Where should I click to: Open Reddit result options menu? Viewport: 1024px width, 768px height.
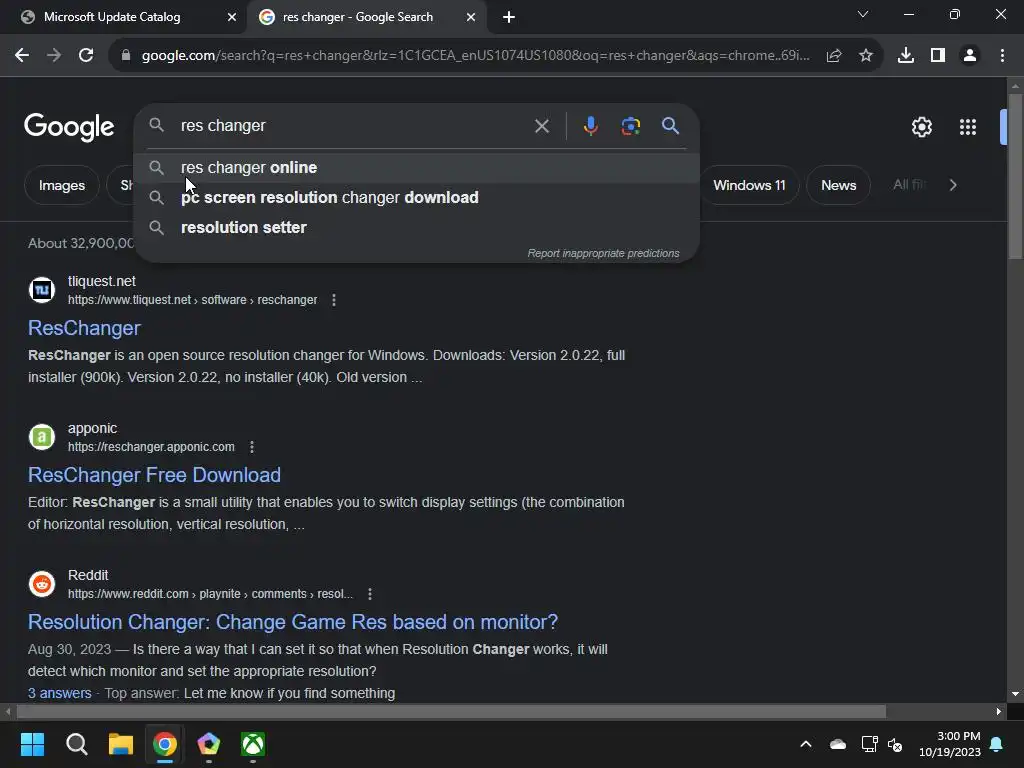[370, 594]
